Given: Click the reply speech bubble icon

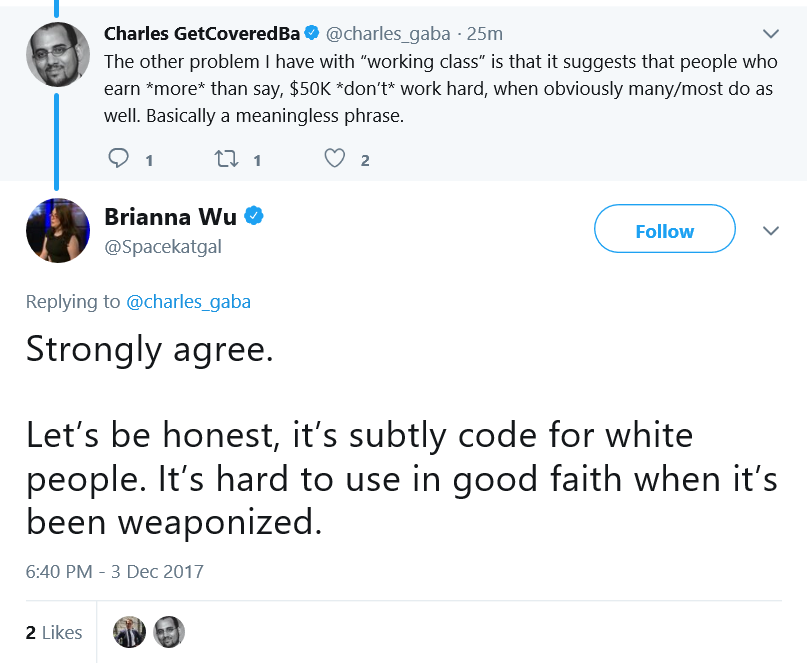Looking at the screenshot, I should click(x=118, y=159).
